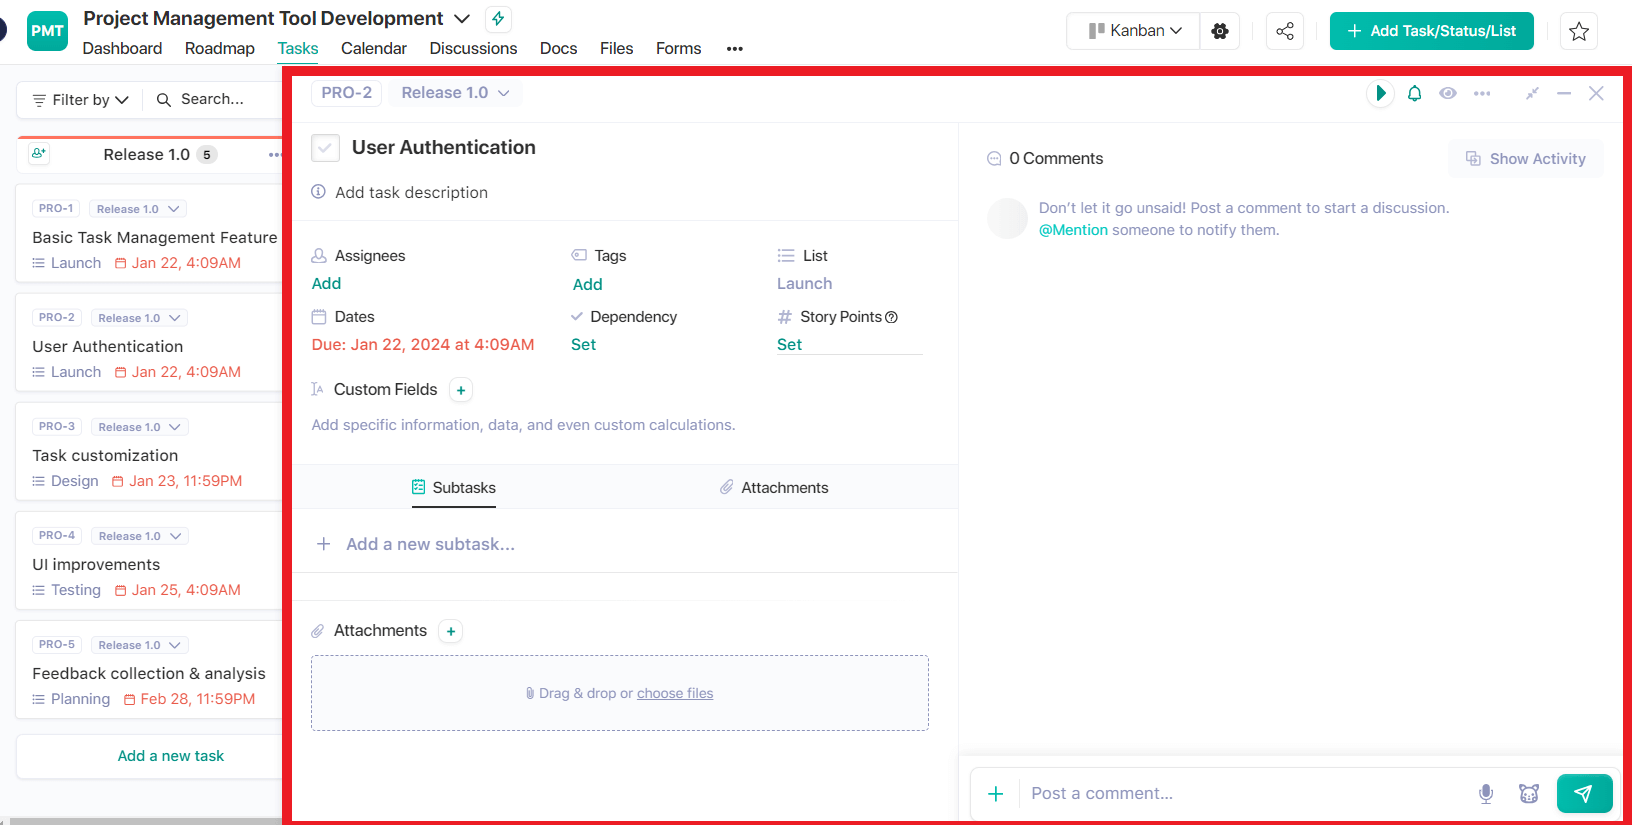1632x825 pixels.
Task: Open task panel more options ellipsis
Action: click(1482, 93)
